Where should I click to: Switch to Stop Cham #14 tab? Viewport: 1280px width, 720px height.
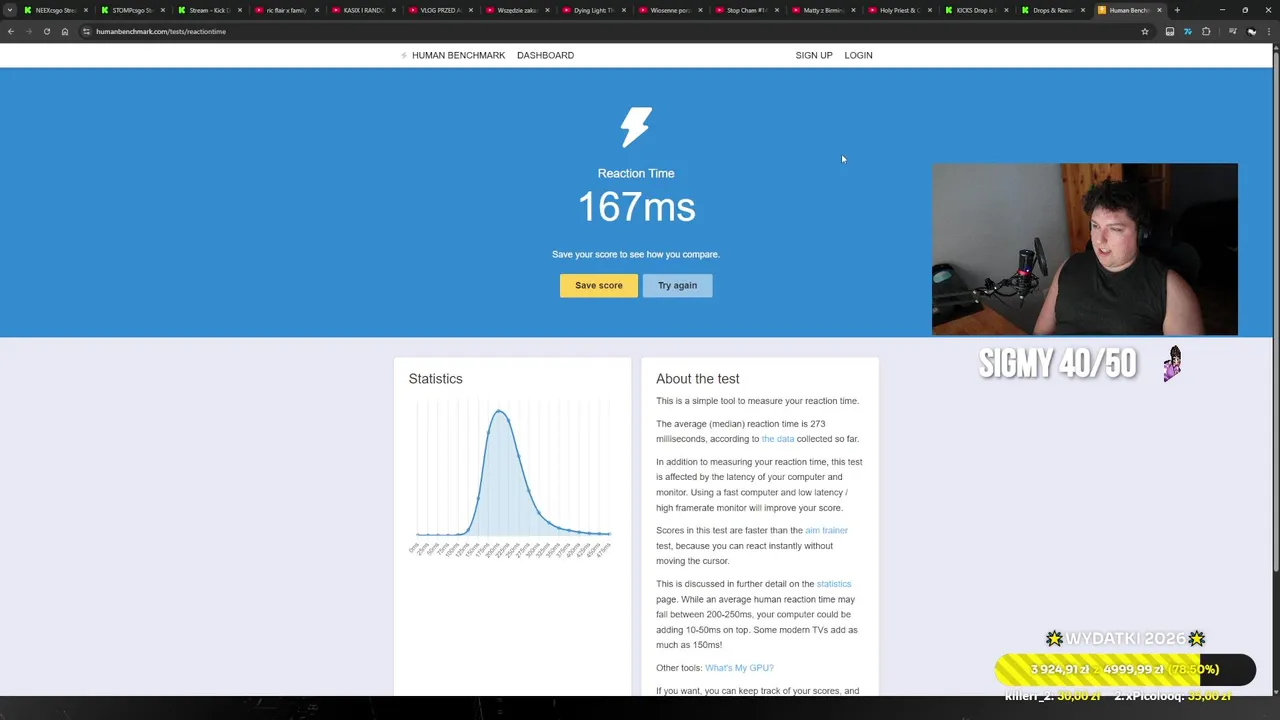tap(746, 10)
